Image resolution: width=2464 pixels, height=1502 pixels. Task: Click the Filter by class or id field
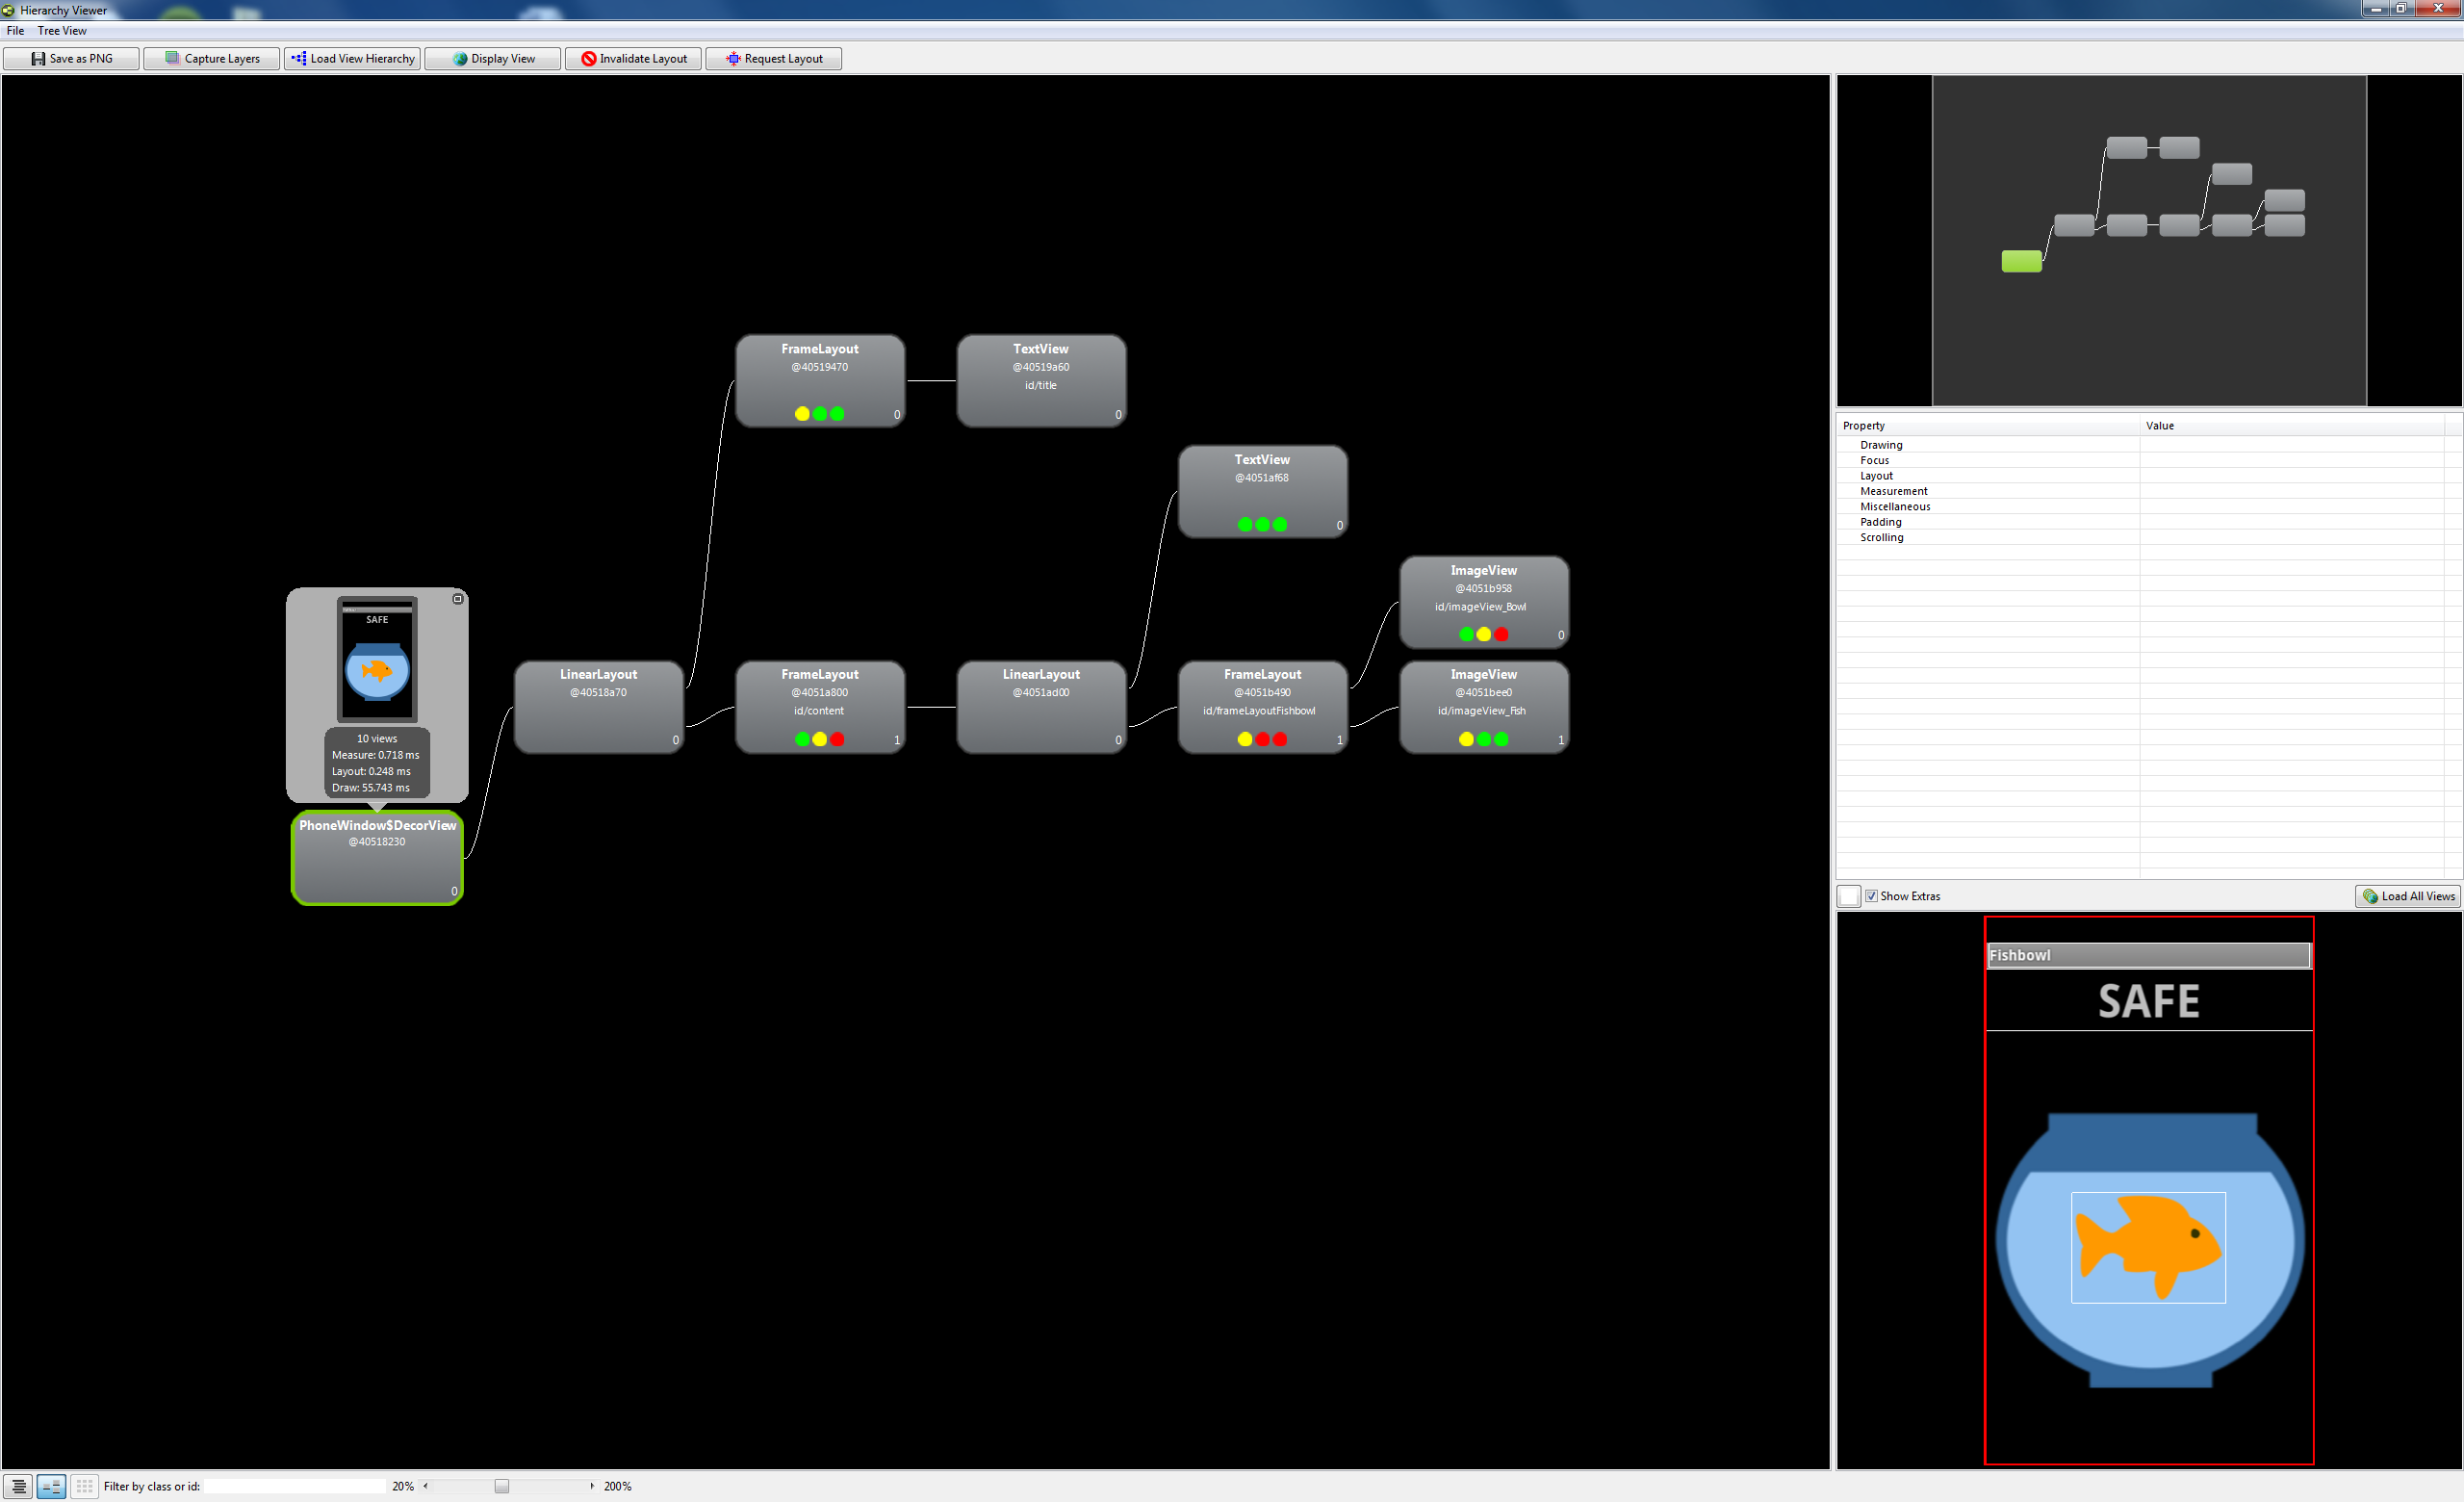pos(295,1487)
